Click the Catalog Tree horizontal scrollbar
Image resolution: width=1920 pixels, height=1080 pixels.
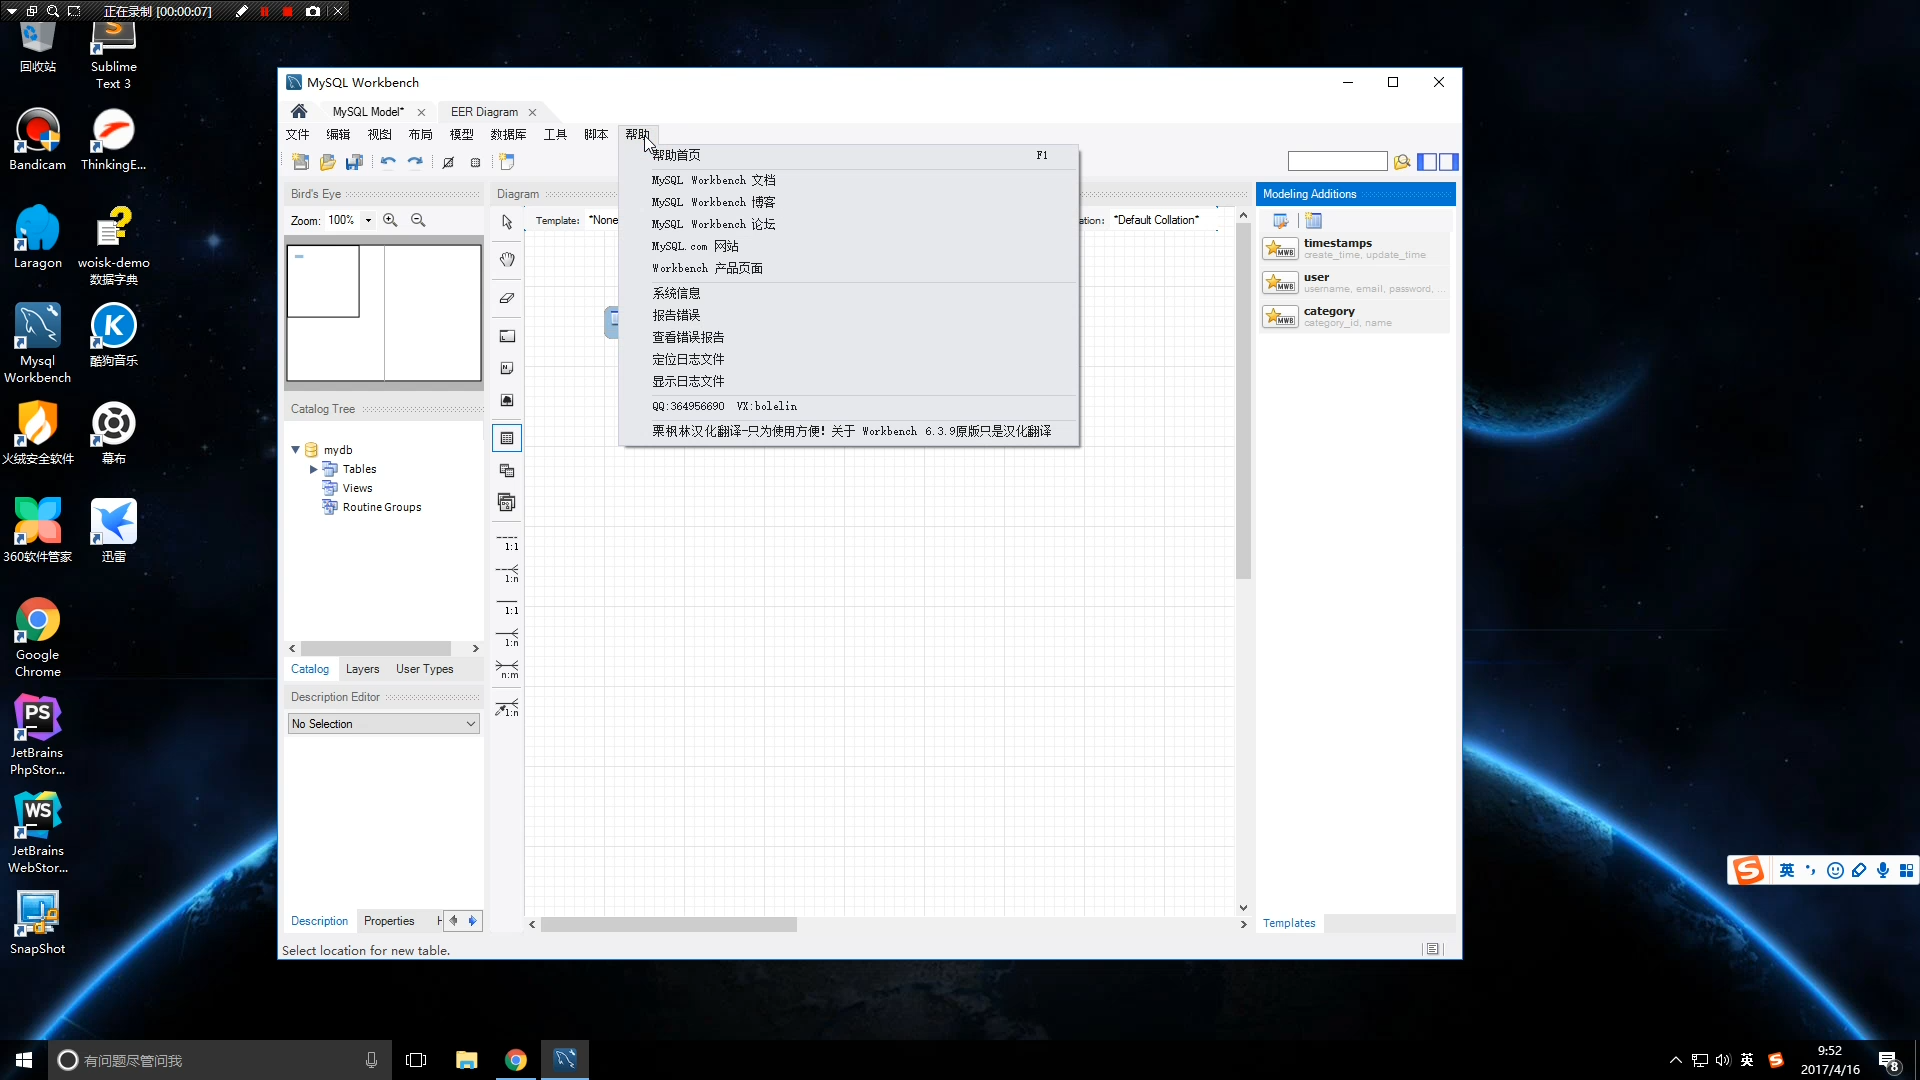pos(376,649)
